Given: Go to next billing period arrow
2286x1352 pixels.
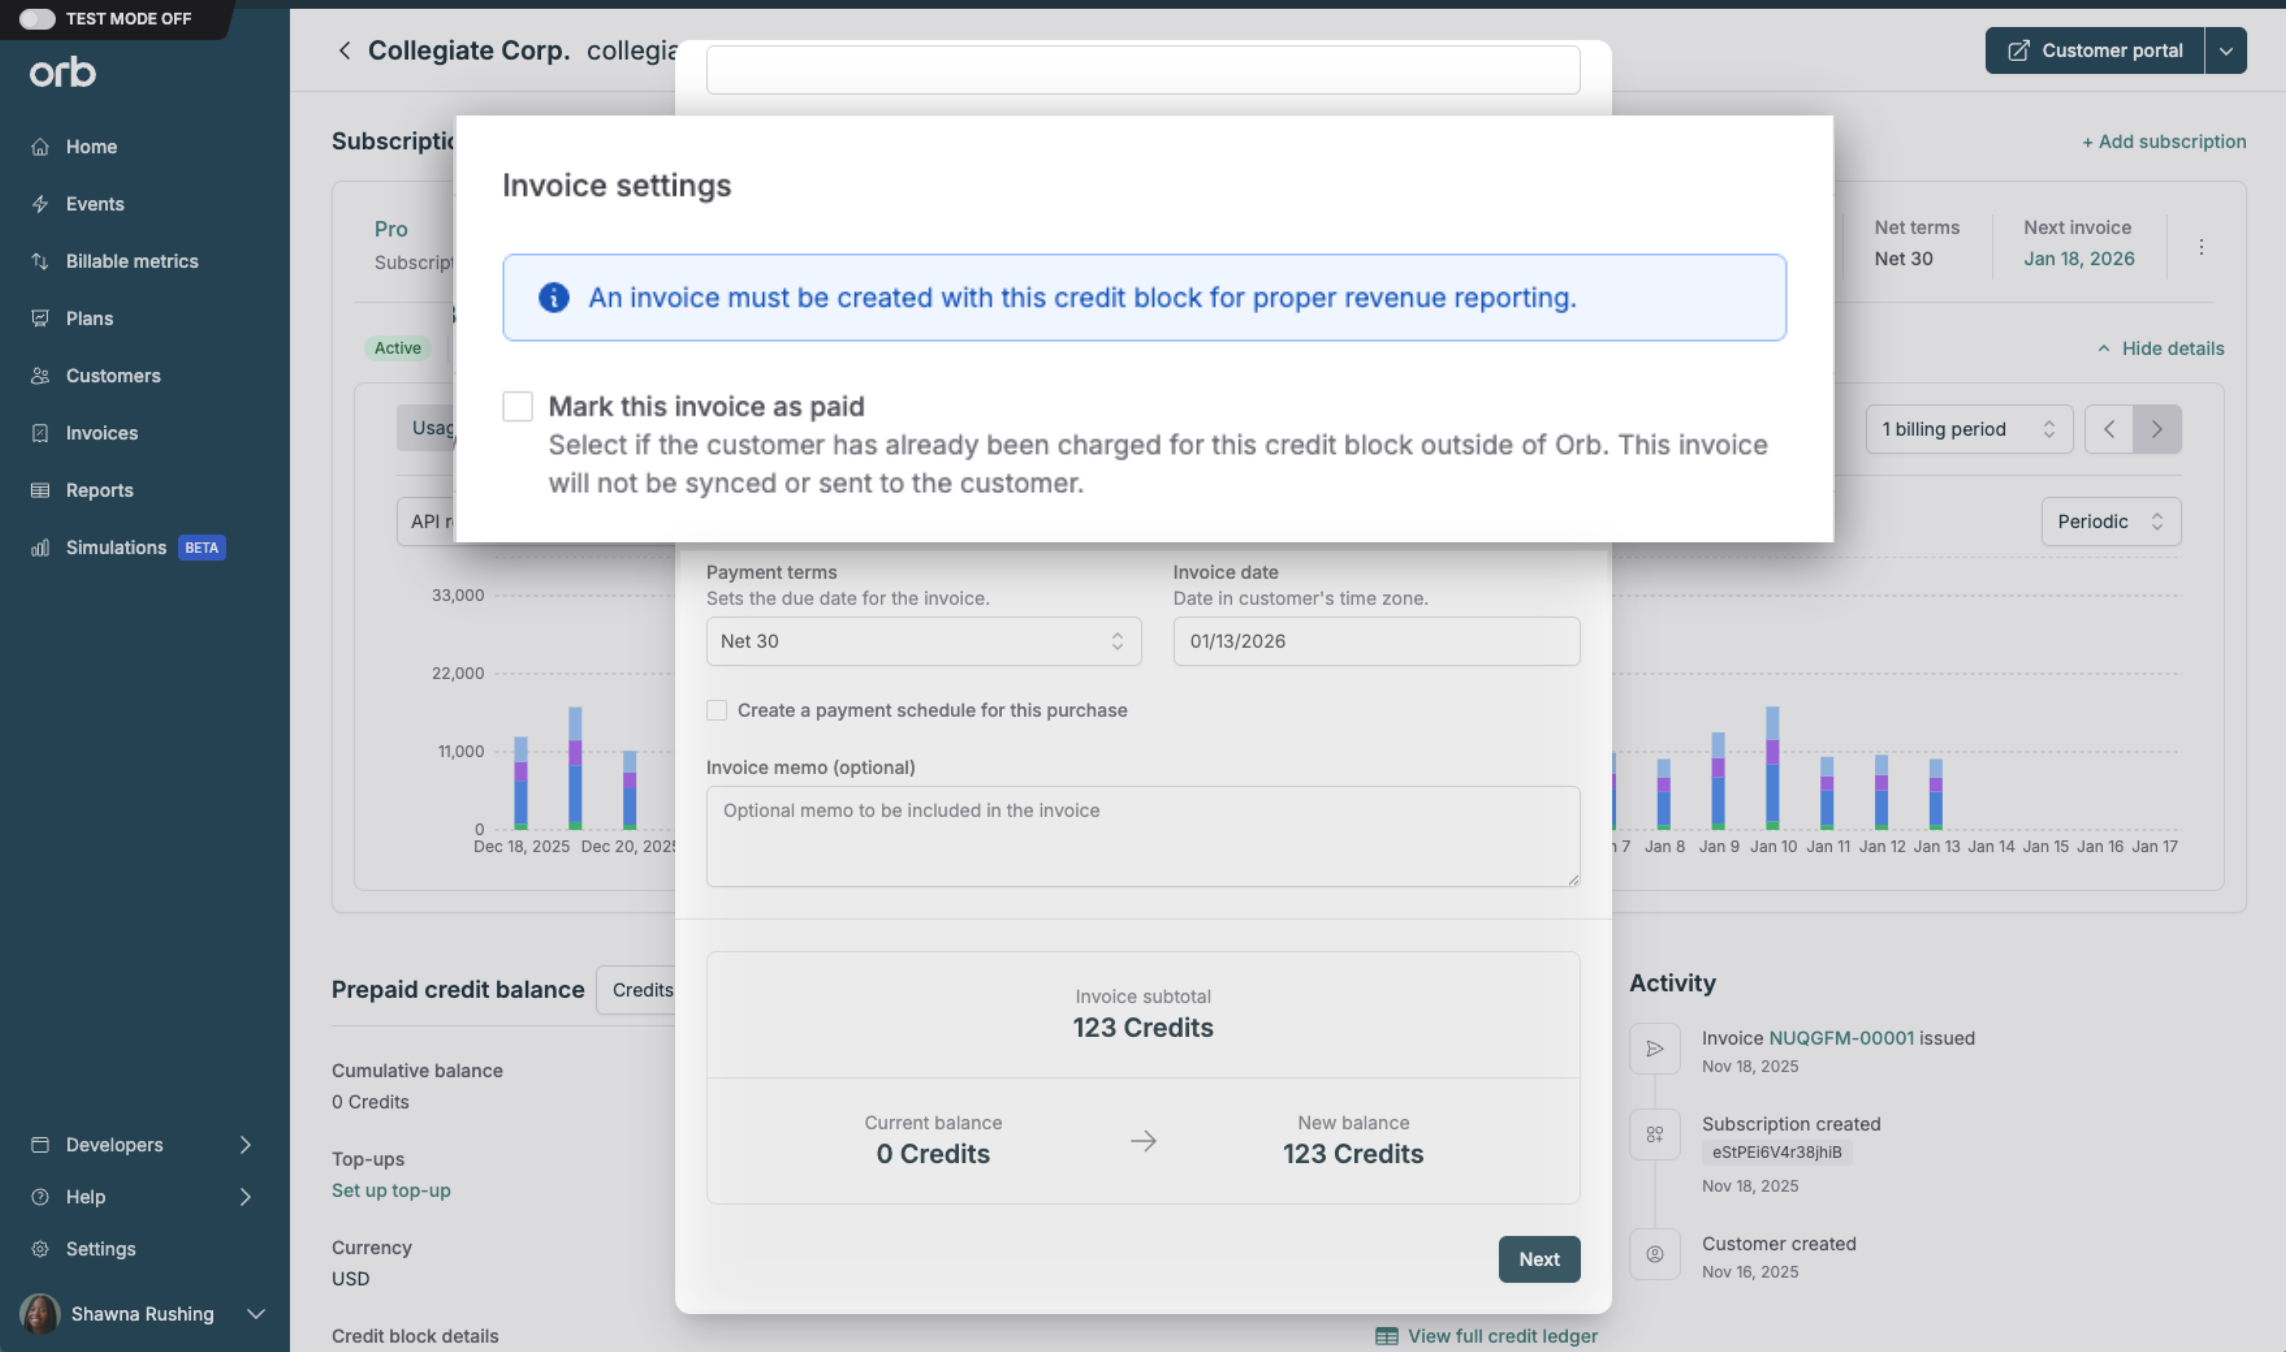Looking at the screenshot, I should click(x=2157, y=429).
